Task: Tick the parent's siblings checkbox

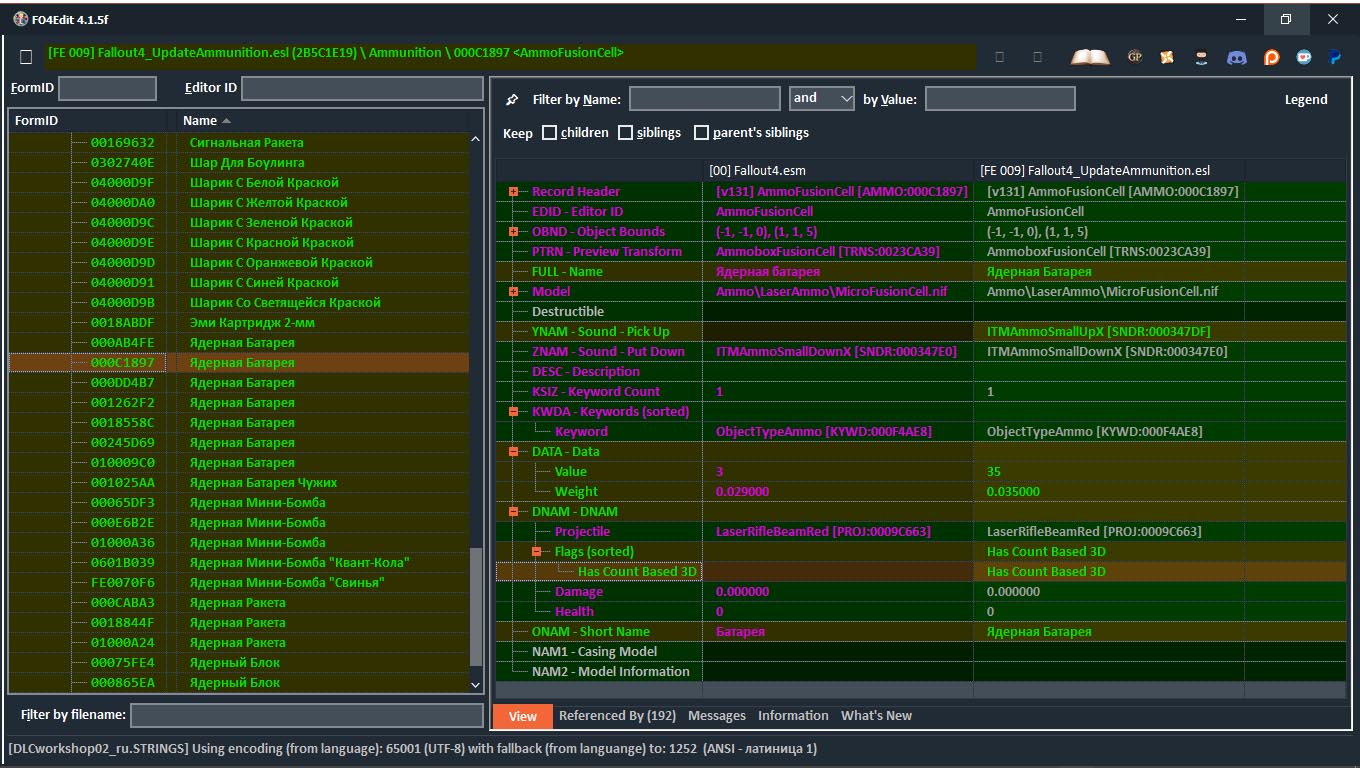Action: (701, 132)
